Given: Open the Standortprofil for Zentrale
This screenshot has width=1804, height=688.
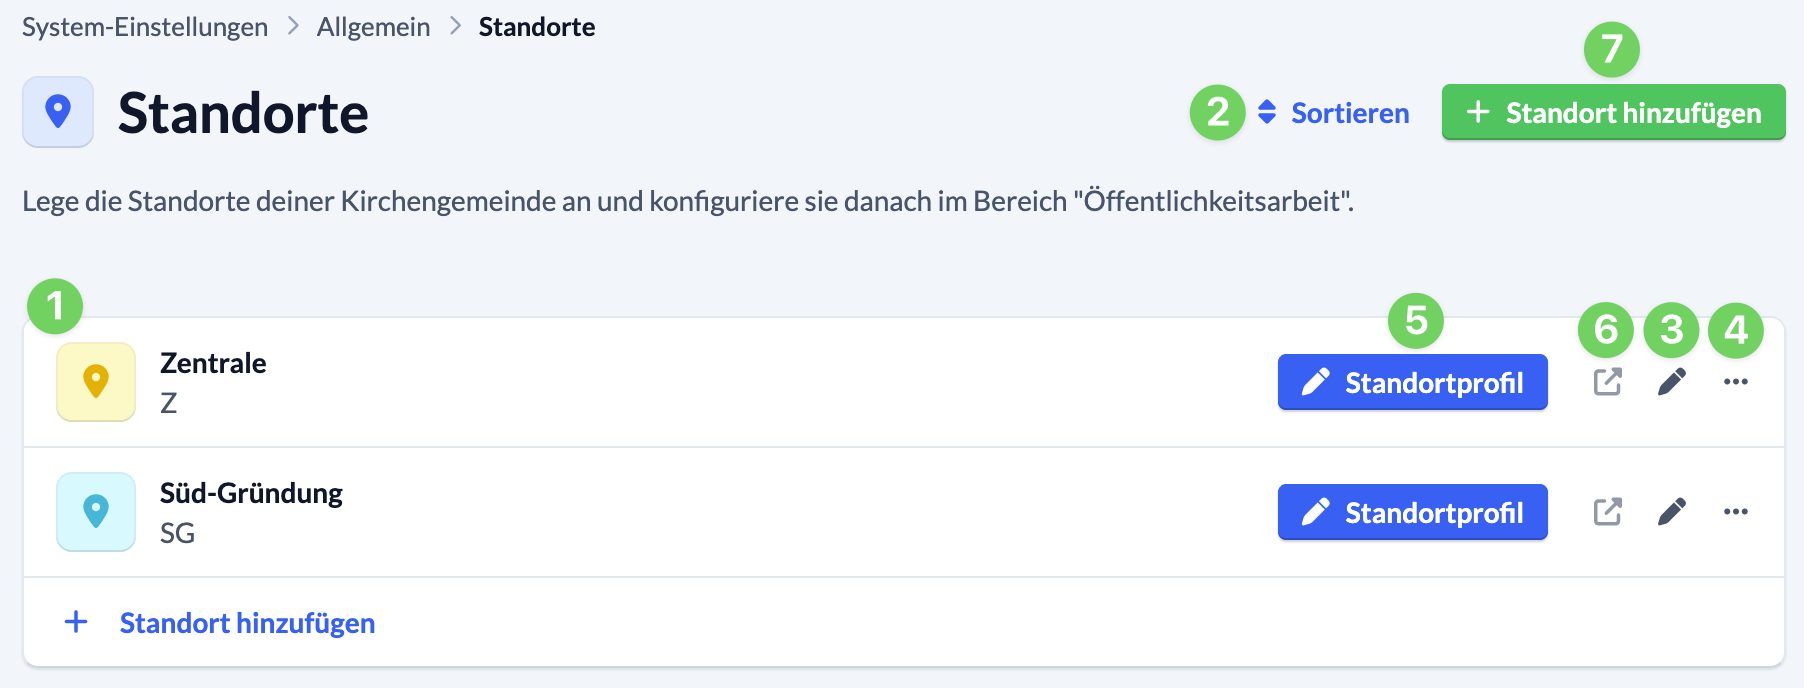Looking at the screenshot, I should [1411, 381].
